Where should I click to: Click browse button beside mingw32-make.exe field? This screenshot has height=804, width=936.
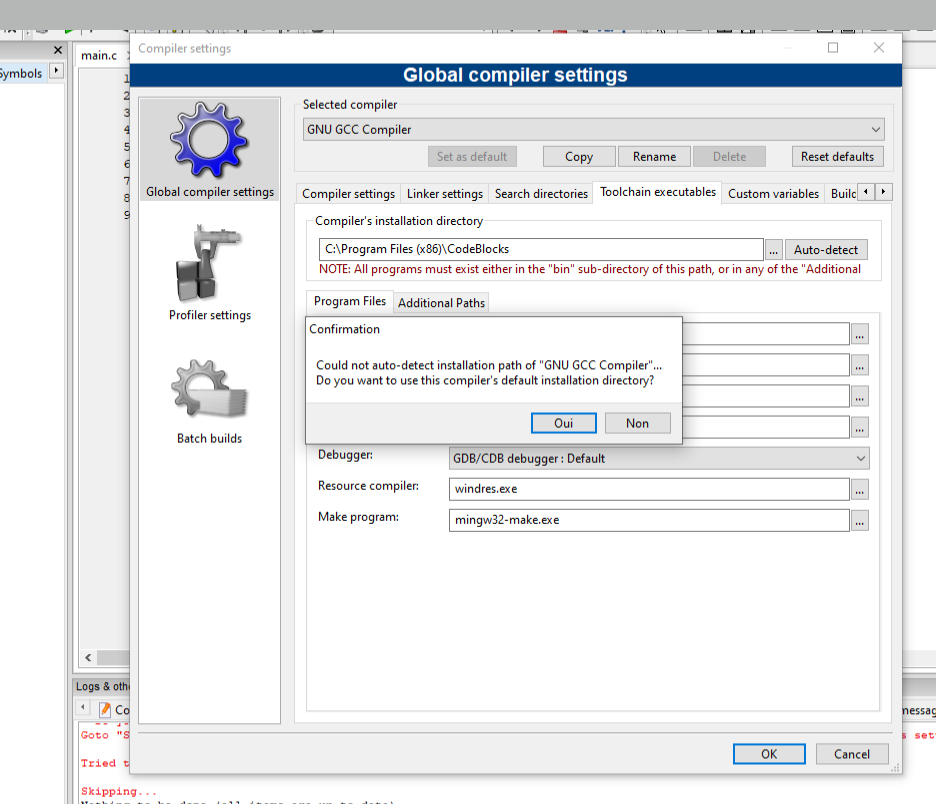click(860, 521)
